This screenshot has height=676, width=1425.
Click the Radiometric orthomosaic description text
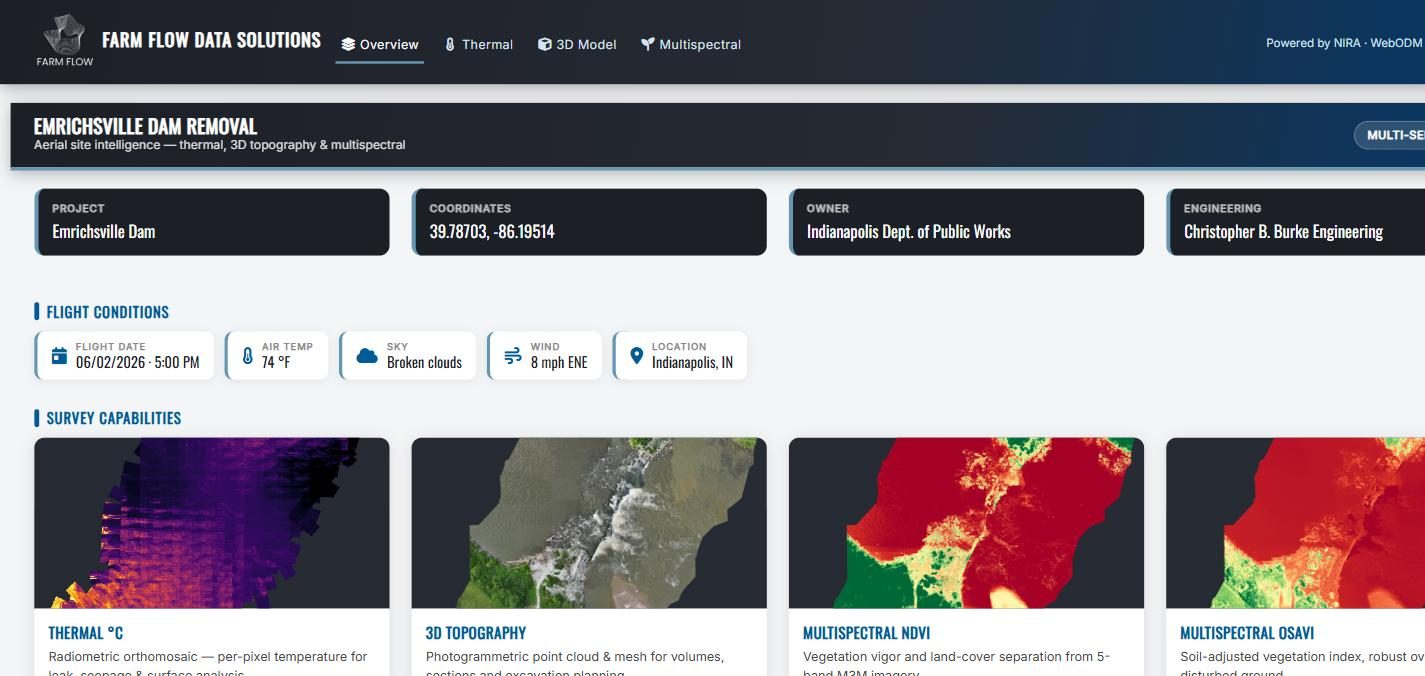pos(208,665)
